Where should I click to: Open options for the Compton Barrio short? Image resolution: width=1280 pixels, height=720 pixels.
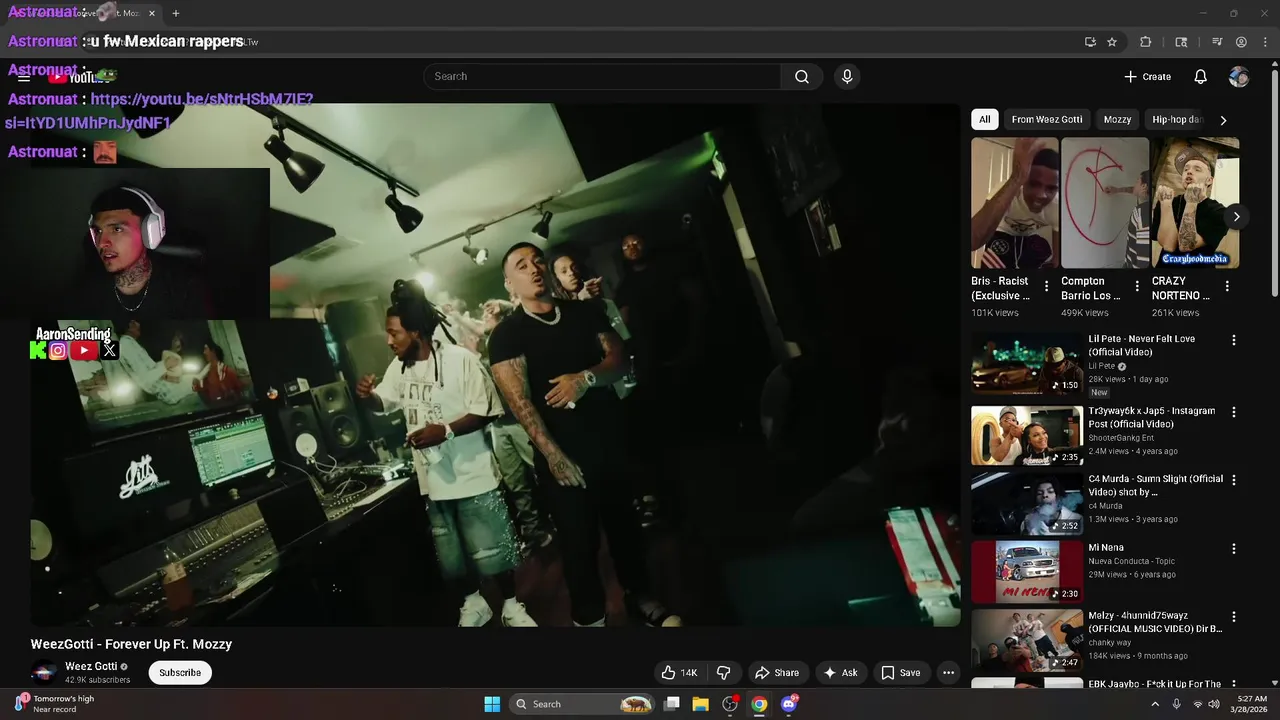(1137, 287)
